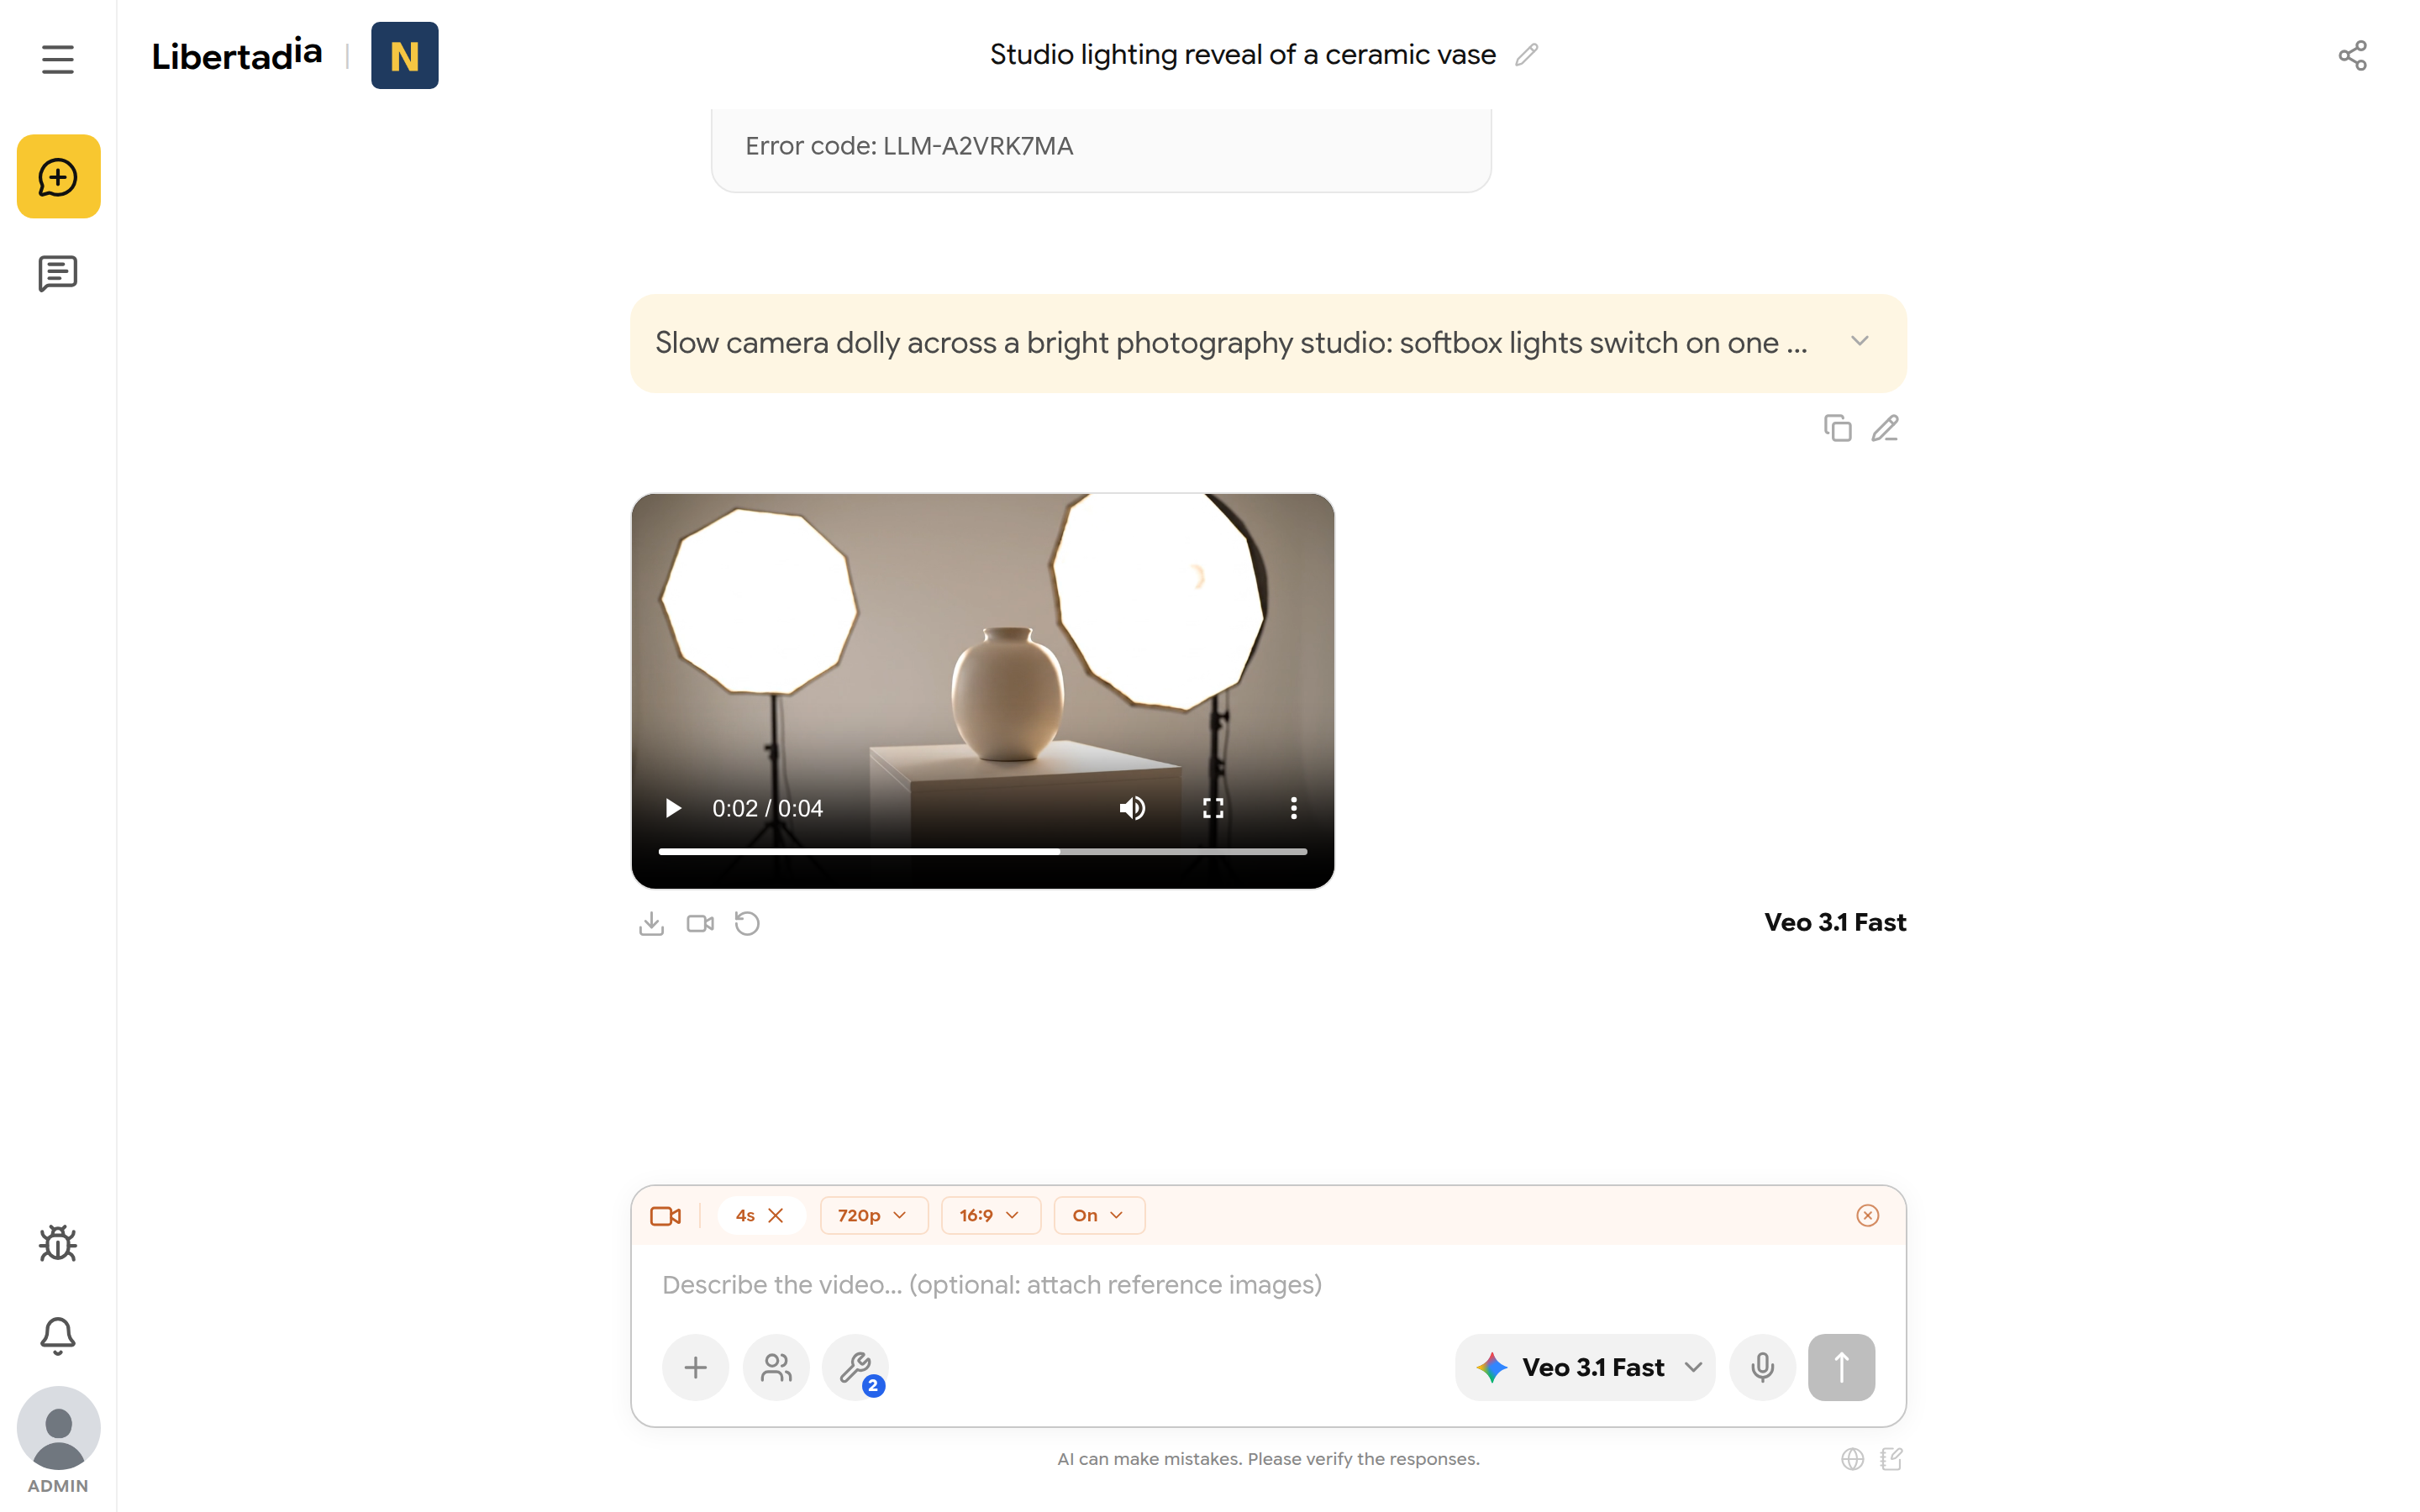The height and width of the screenshot is (1512, 2420).
Task: Add an attachment with plus button
Action: coord(695,1367)
